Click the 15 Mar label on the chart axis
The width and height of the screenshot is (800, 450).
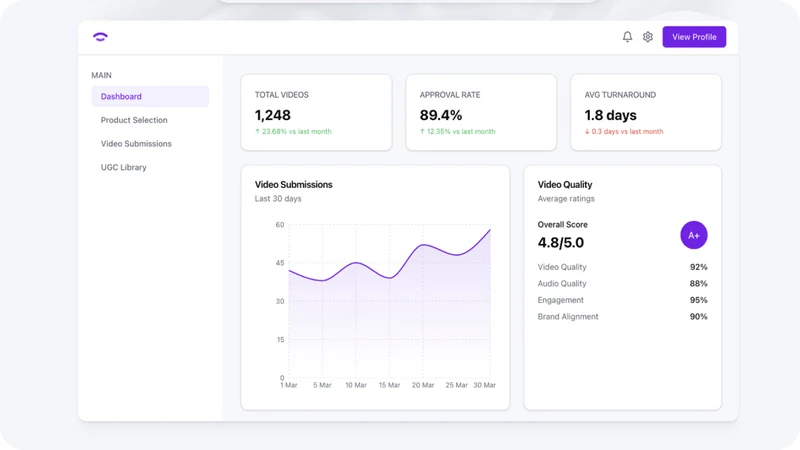click(389, 385)
